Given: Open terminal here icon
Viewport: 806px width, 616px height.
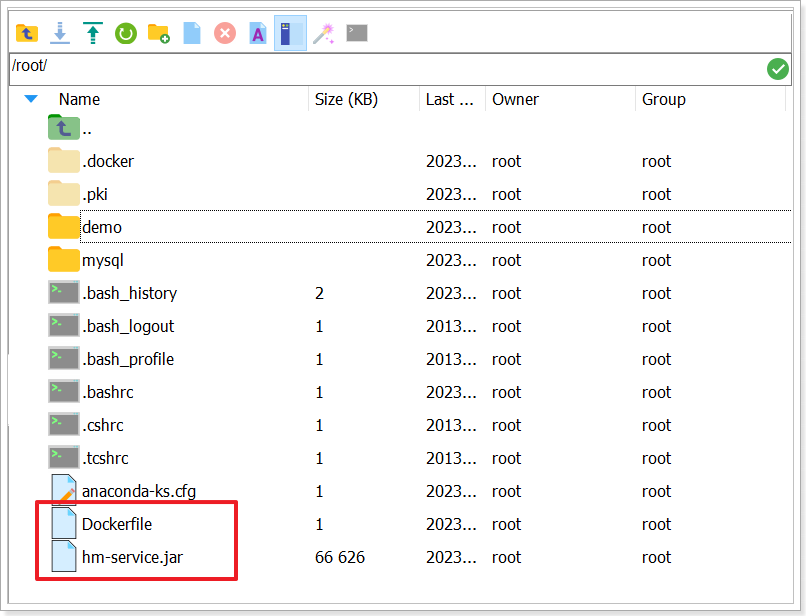Looking at the screenshot, I should [x=357, y=33].
